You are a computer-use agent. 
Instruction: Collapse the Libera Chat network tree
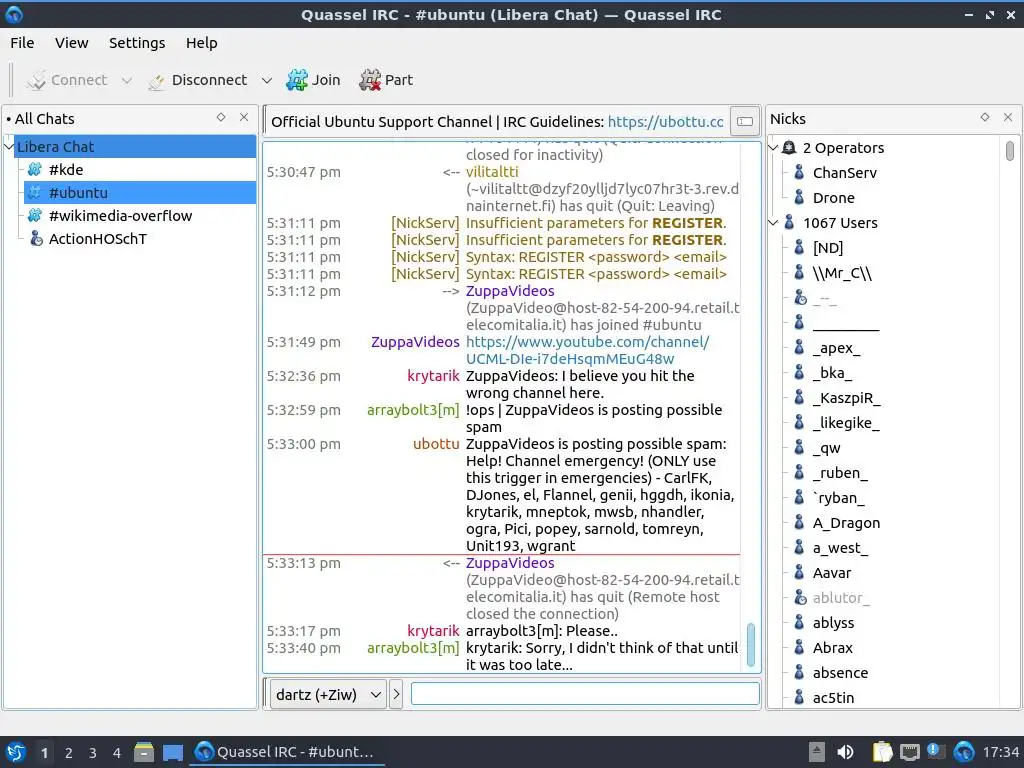(x=8, y=146)
